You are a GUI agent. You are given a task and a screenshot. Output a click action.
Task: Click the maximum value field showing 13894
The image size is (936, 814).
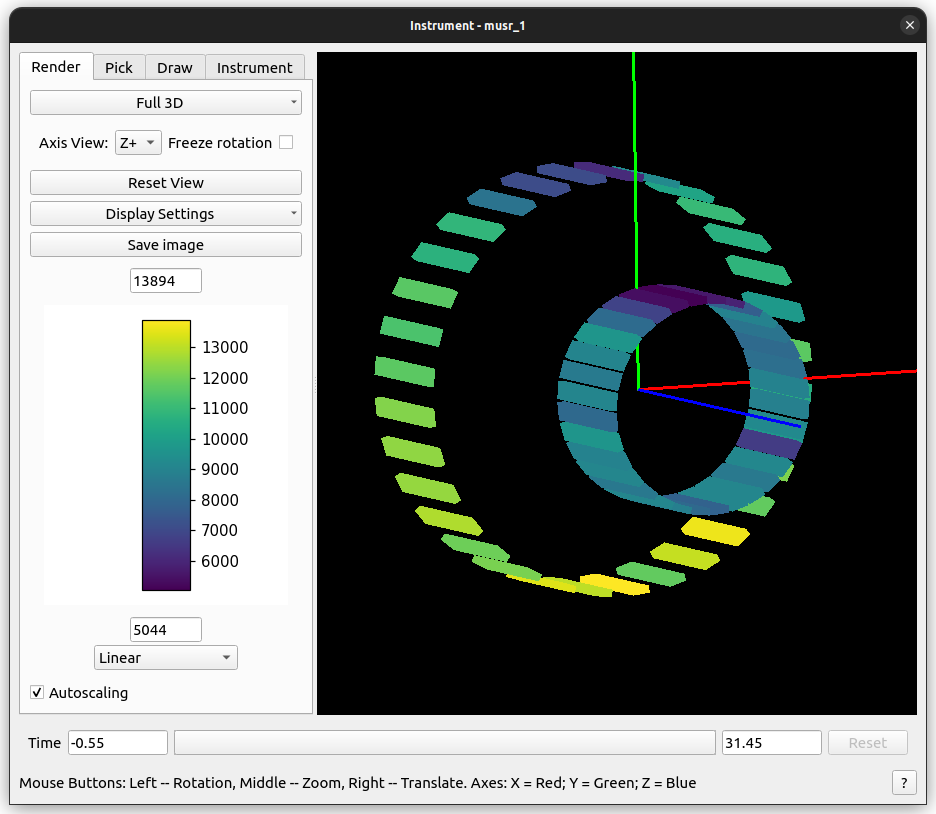166,281
